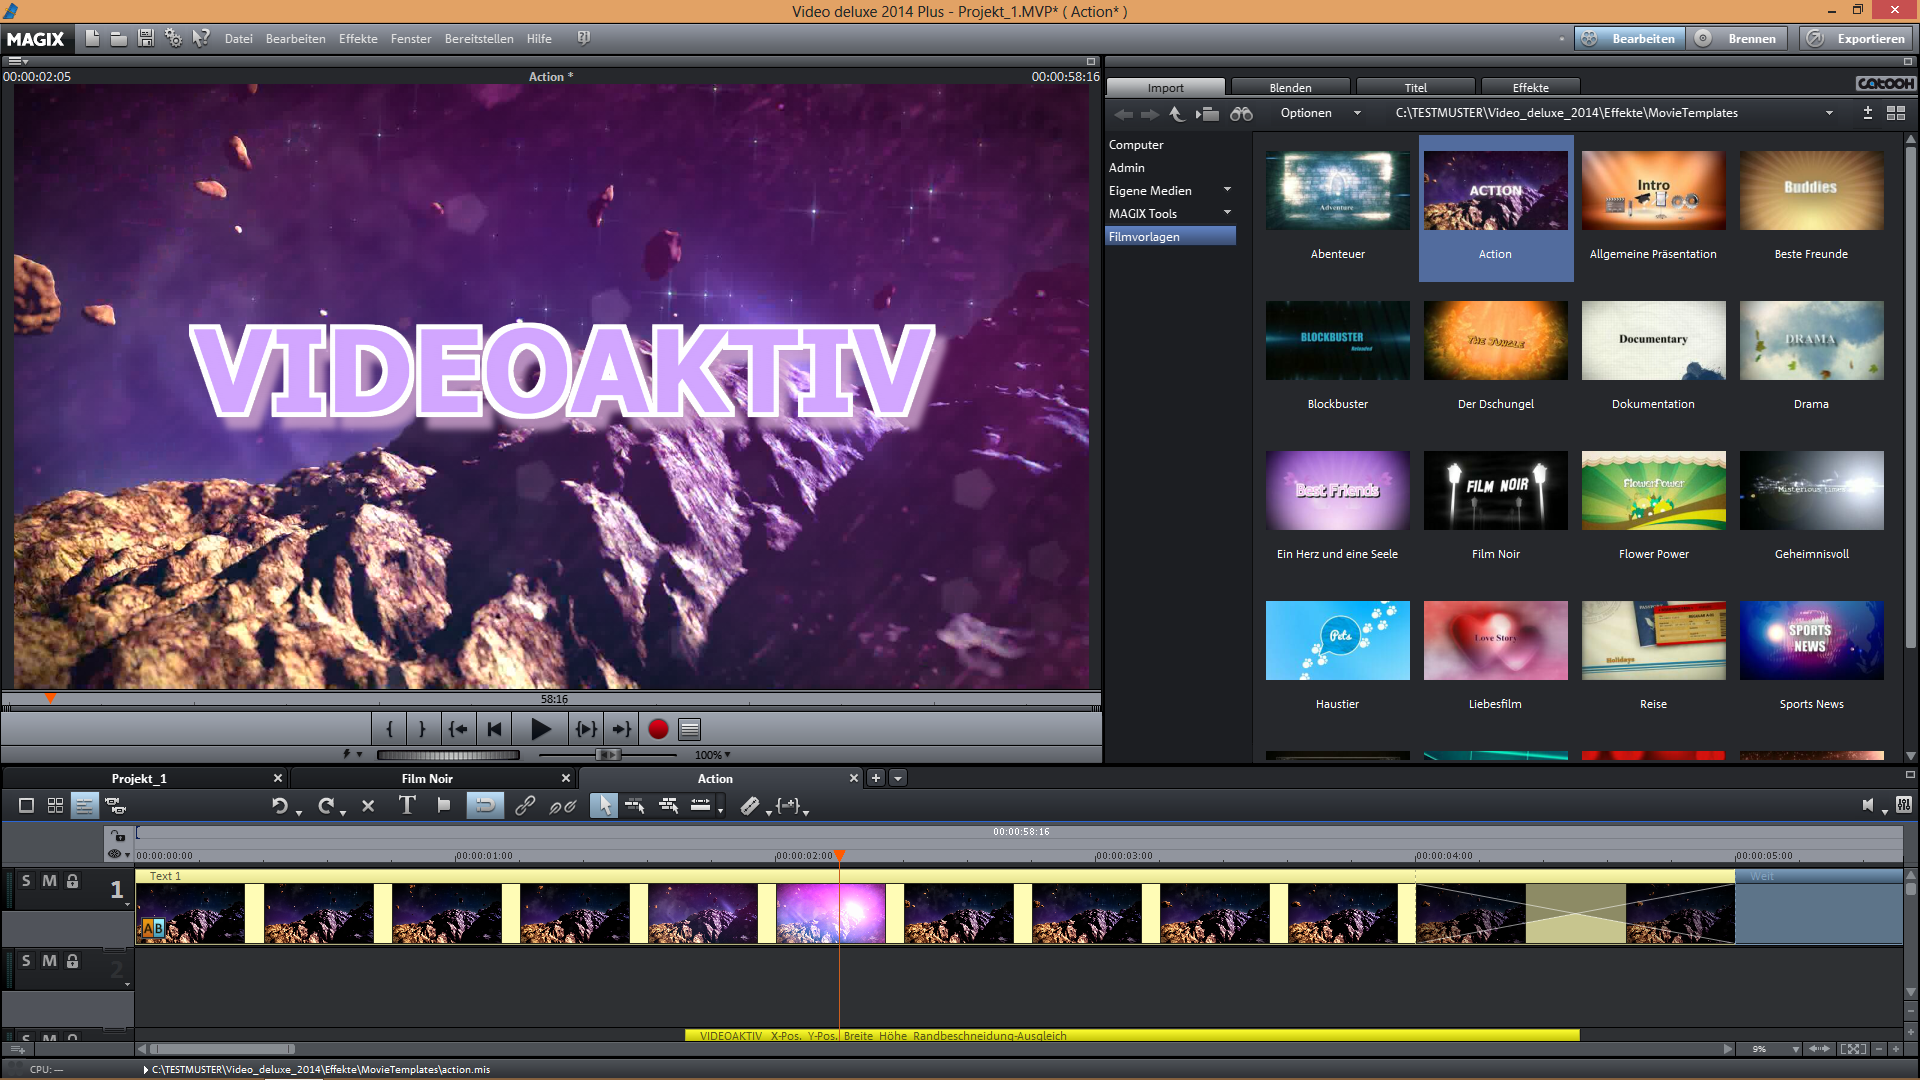Click the Bearbeiten button

pos(1630,39)
